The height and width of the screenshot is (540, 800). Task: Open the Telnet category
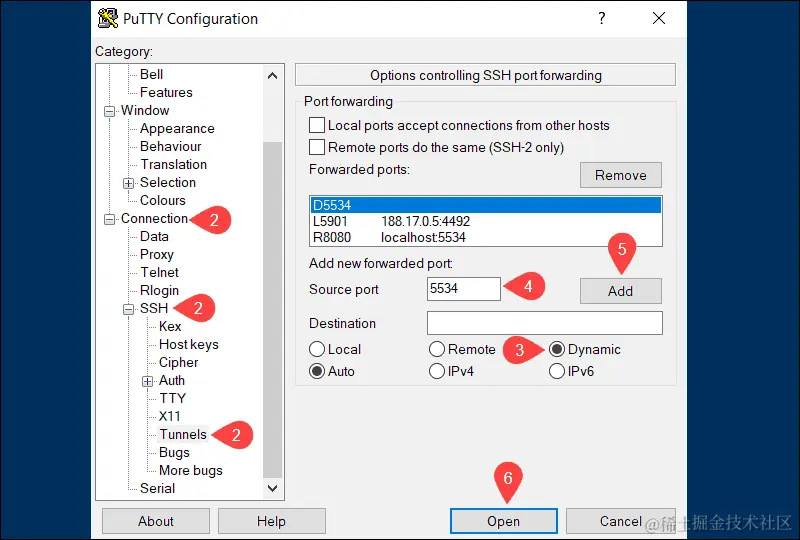[x=160, y=272]
